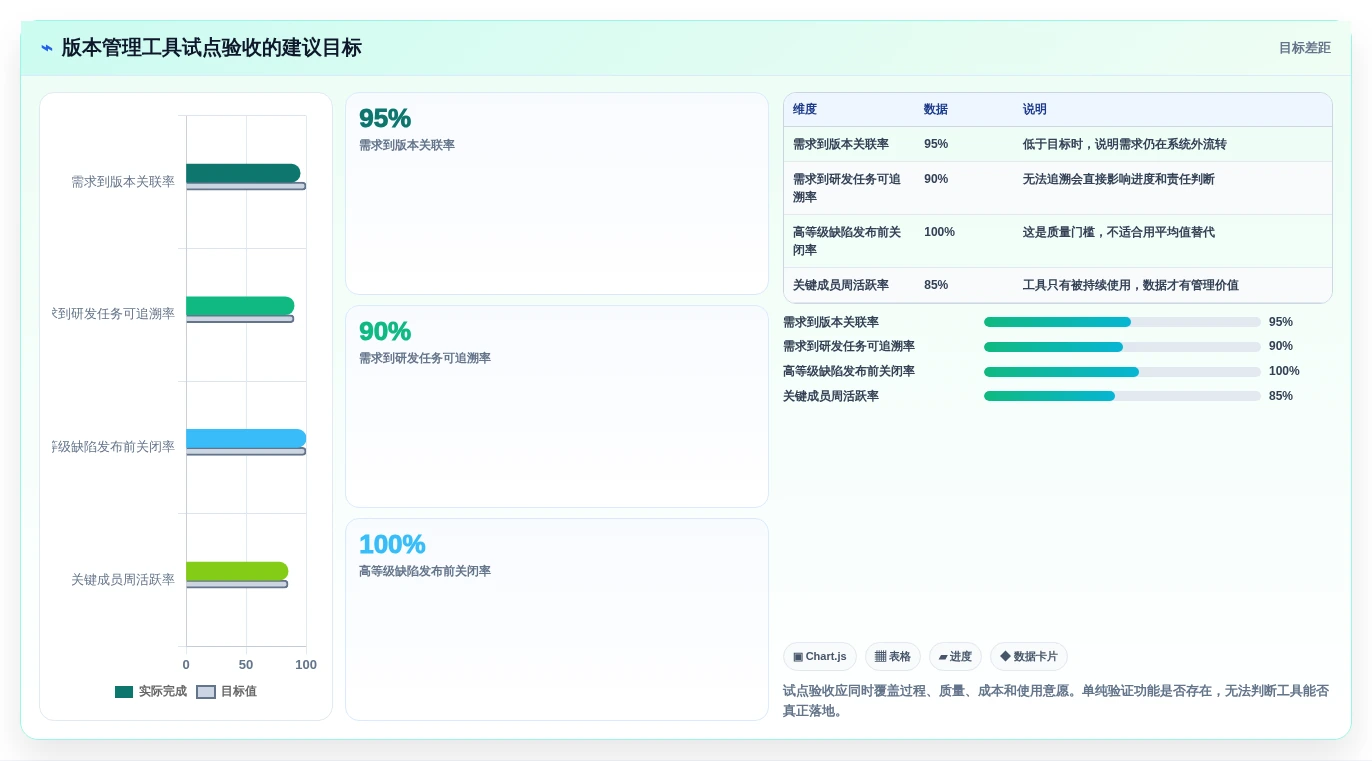Screen dimensions: 1372x761
Task: Click the lightning icon beside the title
Action: 47,48
